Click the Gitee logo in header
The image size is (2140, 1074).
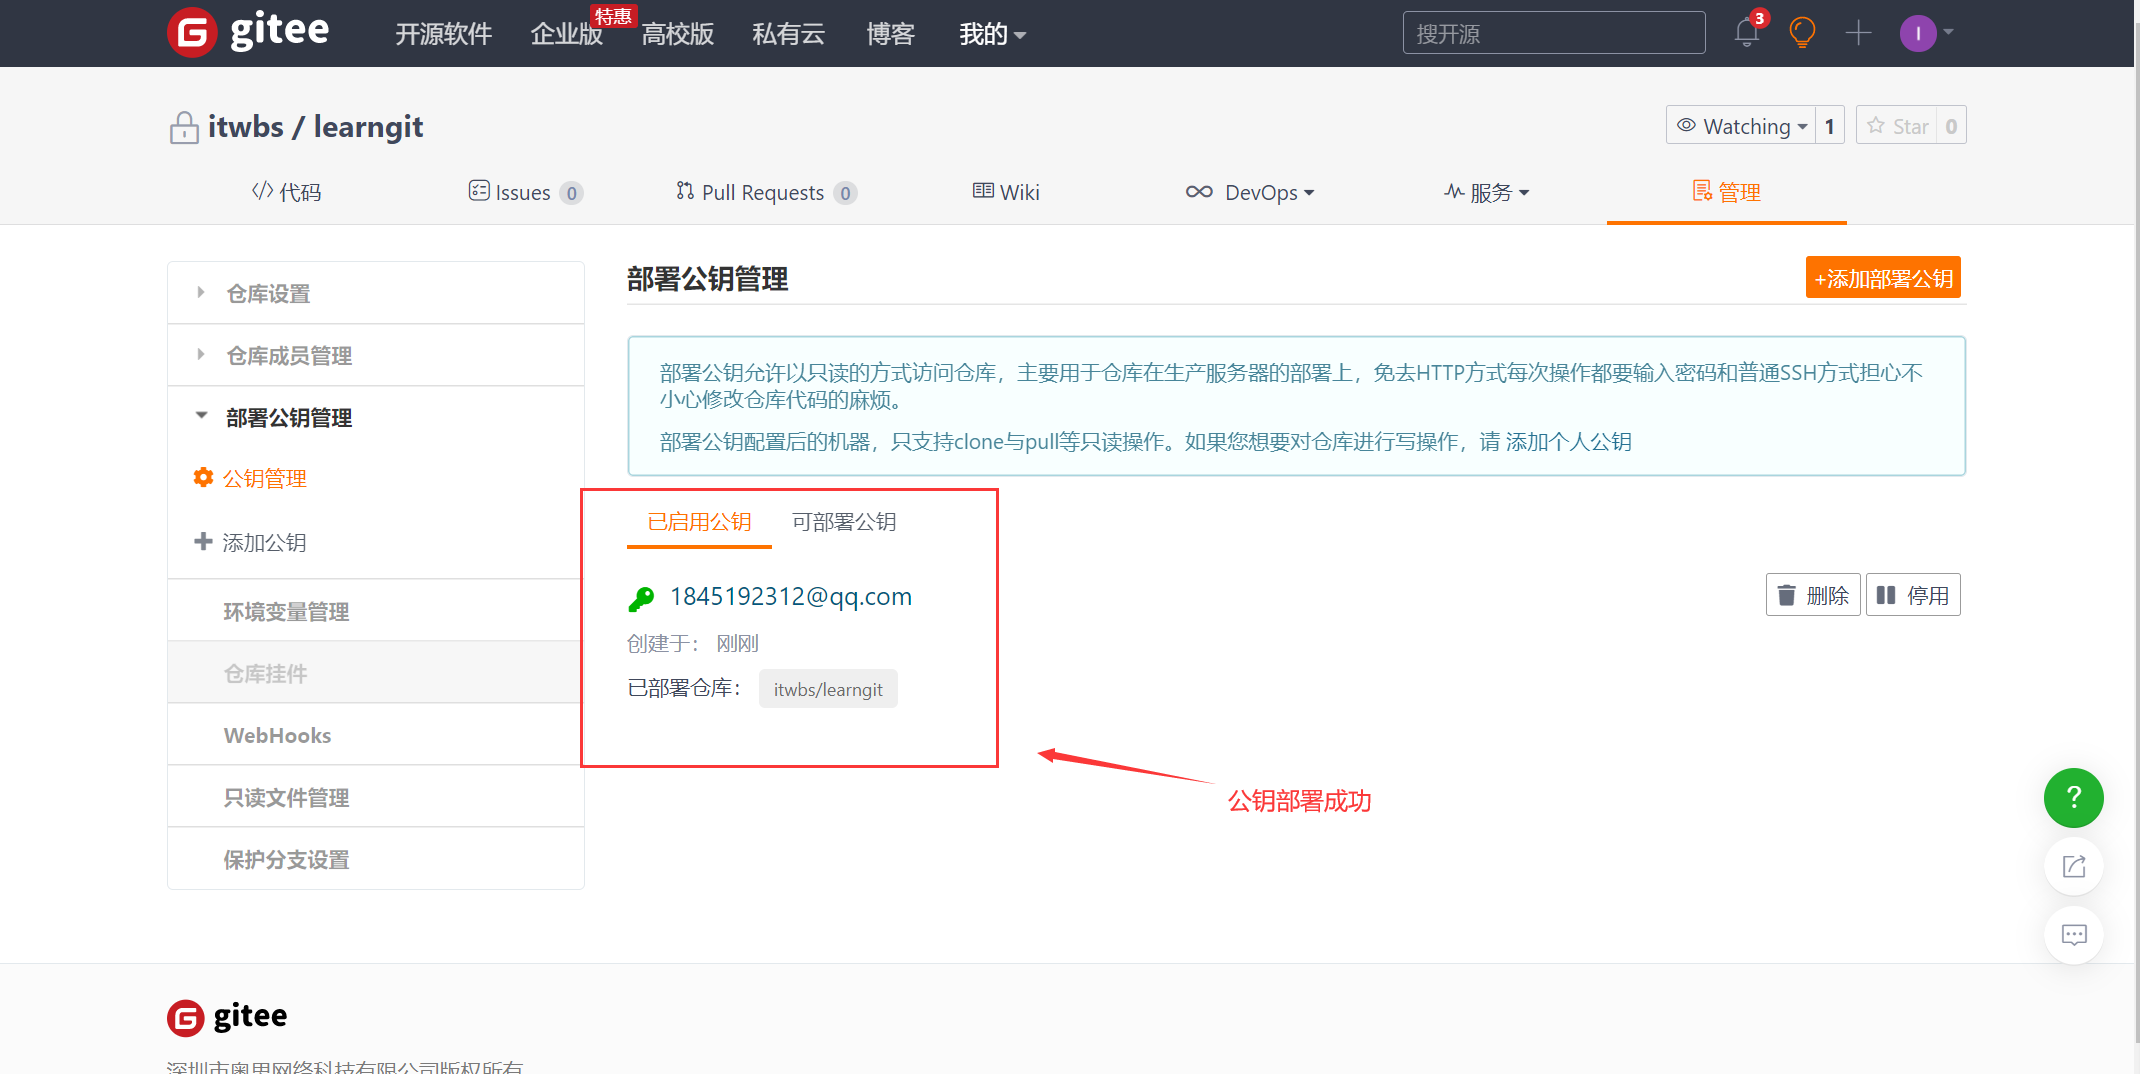click(x=248, y=32)
